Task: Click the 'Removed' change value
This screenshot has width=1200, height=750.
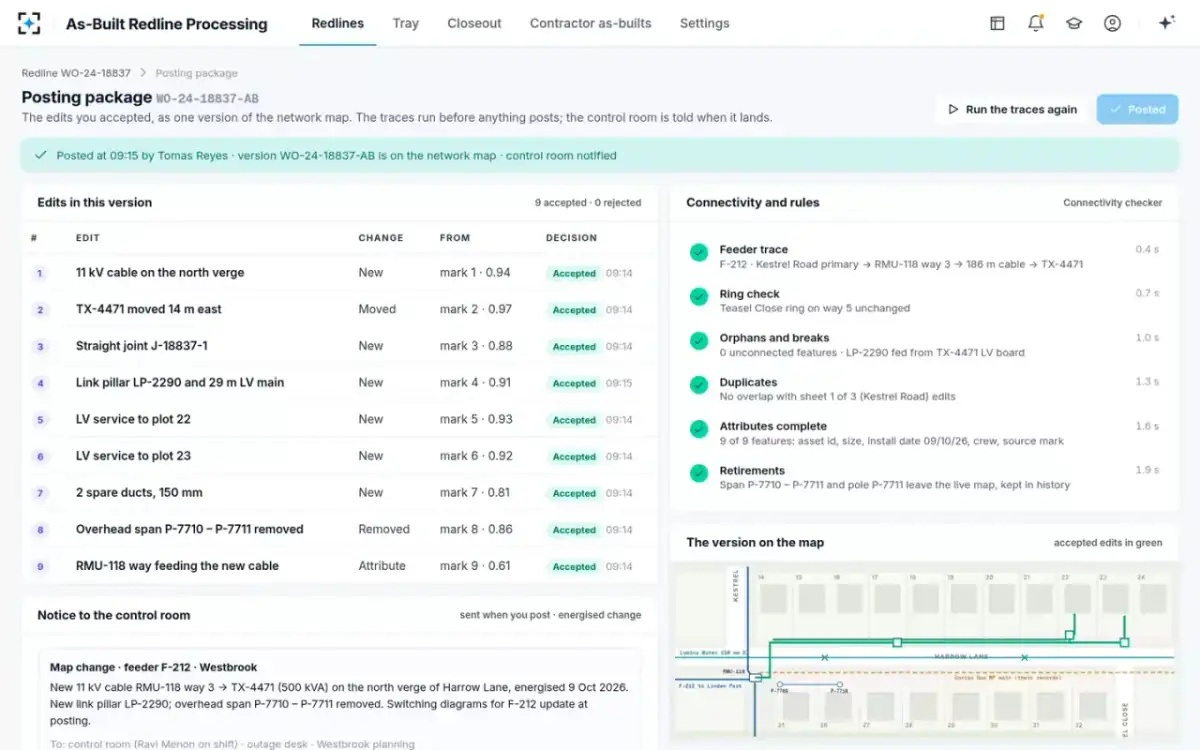Action: (x=384, y=530)
